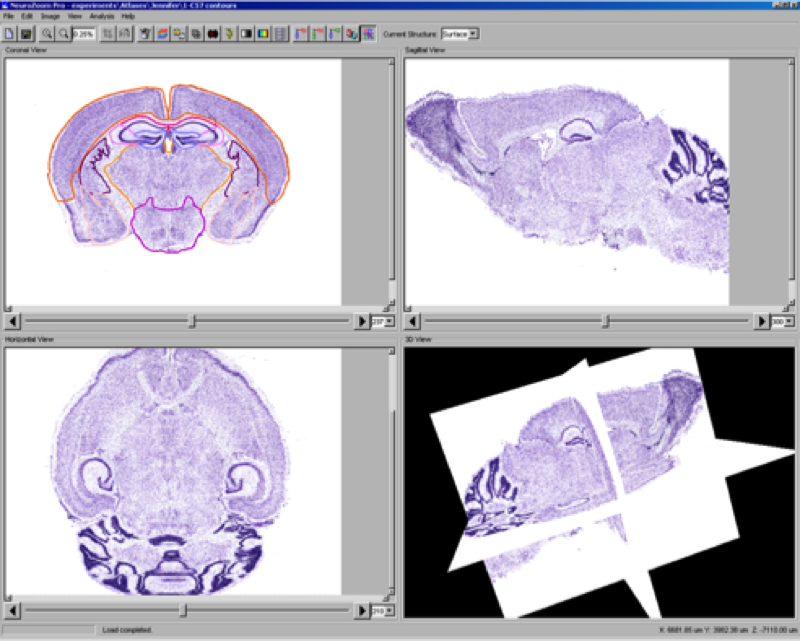
Task: Click the save disk icon in toolbar
Action: tap(26, 33)
